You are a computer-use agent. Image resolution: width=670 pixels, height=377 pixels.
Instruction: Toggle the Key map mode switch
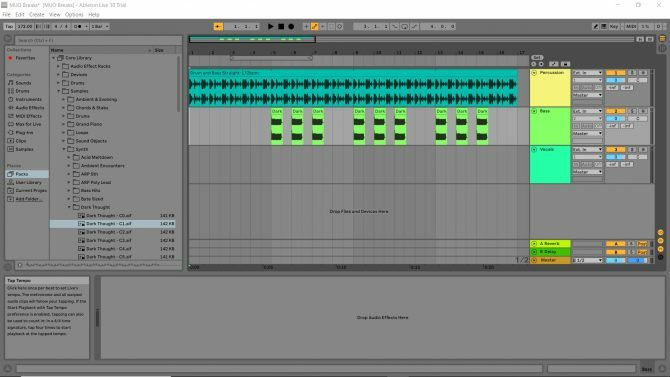[x=614, y=27]
